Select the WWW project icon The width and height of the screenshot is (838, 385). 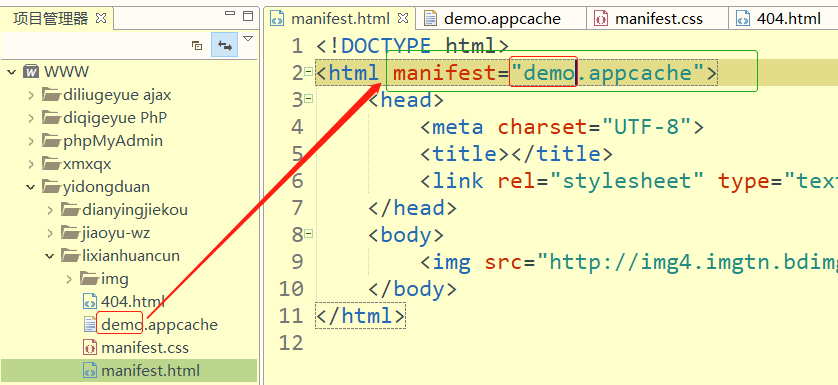tap(32, 72)
